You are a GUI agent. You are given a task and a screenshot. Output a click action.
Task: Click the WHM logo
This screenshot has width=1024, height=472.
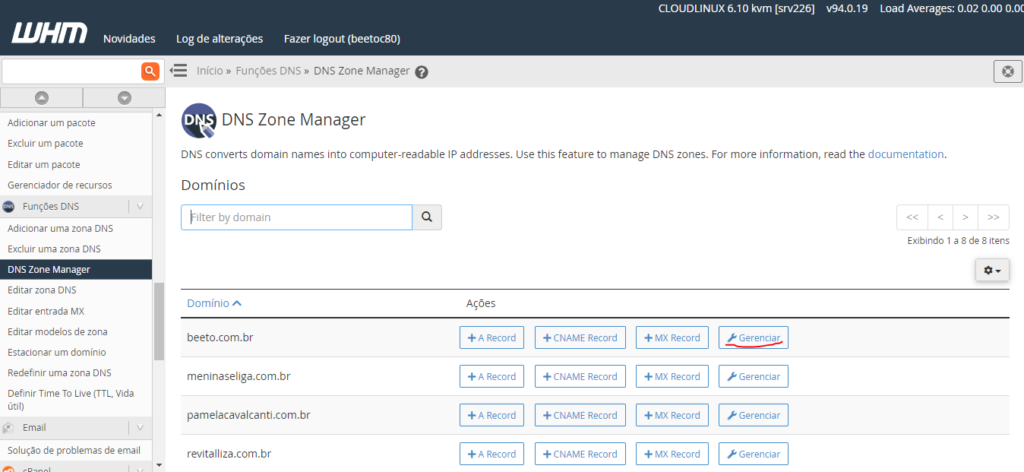click(x=50, y=34)
